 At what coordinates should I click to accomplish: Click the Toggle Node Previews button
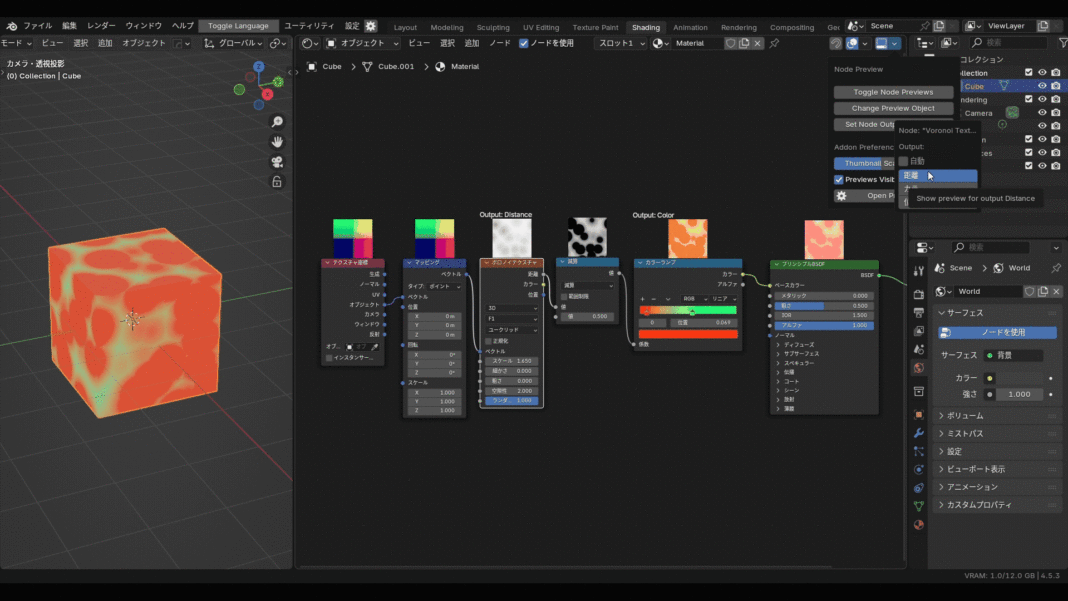pyautogui.click(x=892, y=91)
